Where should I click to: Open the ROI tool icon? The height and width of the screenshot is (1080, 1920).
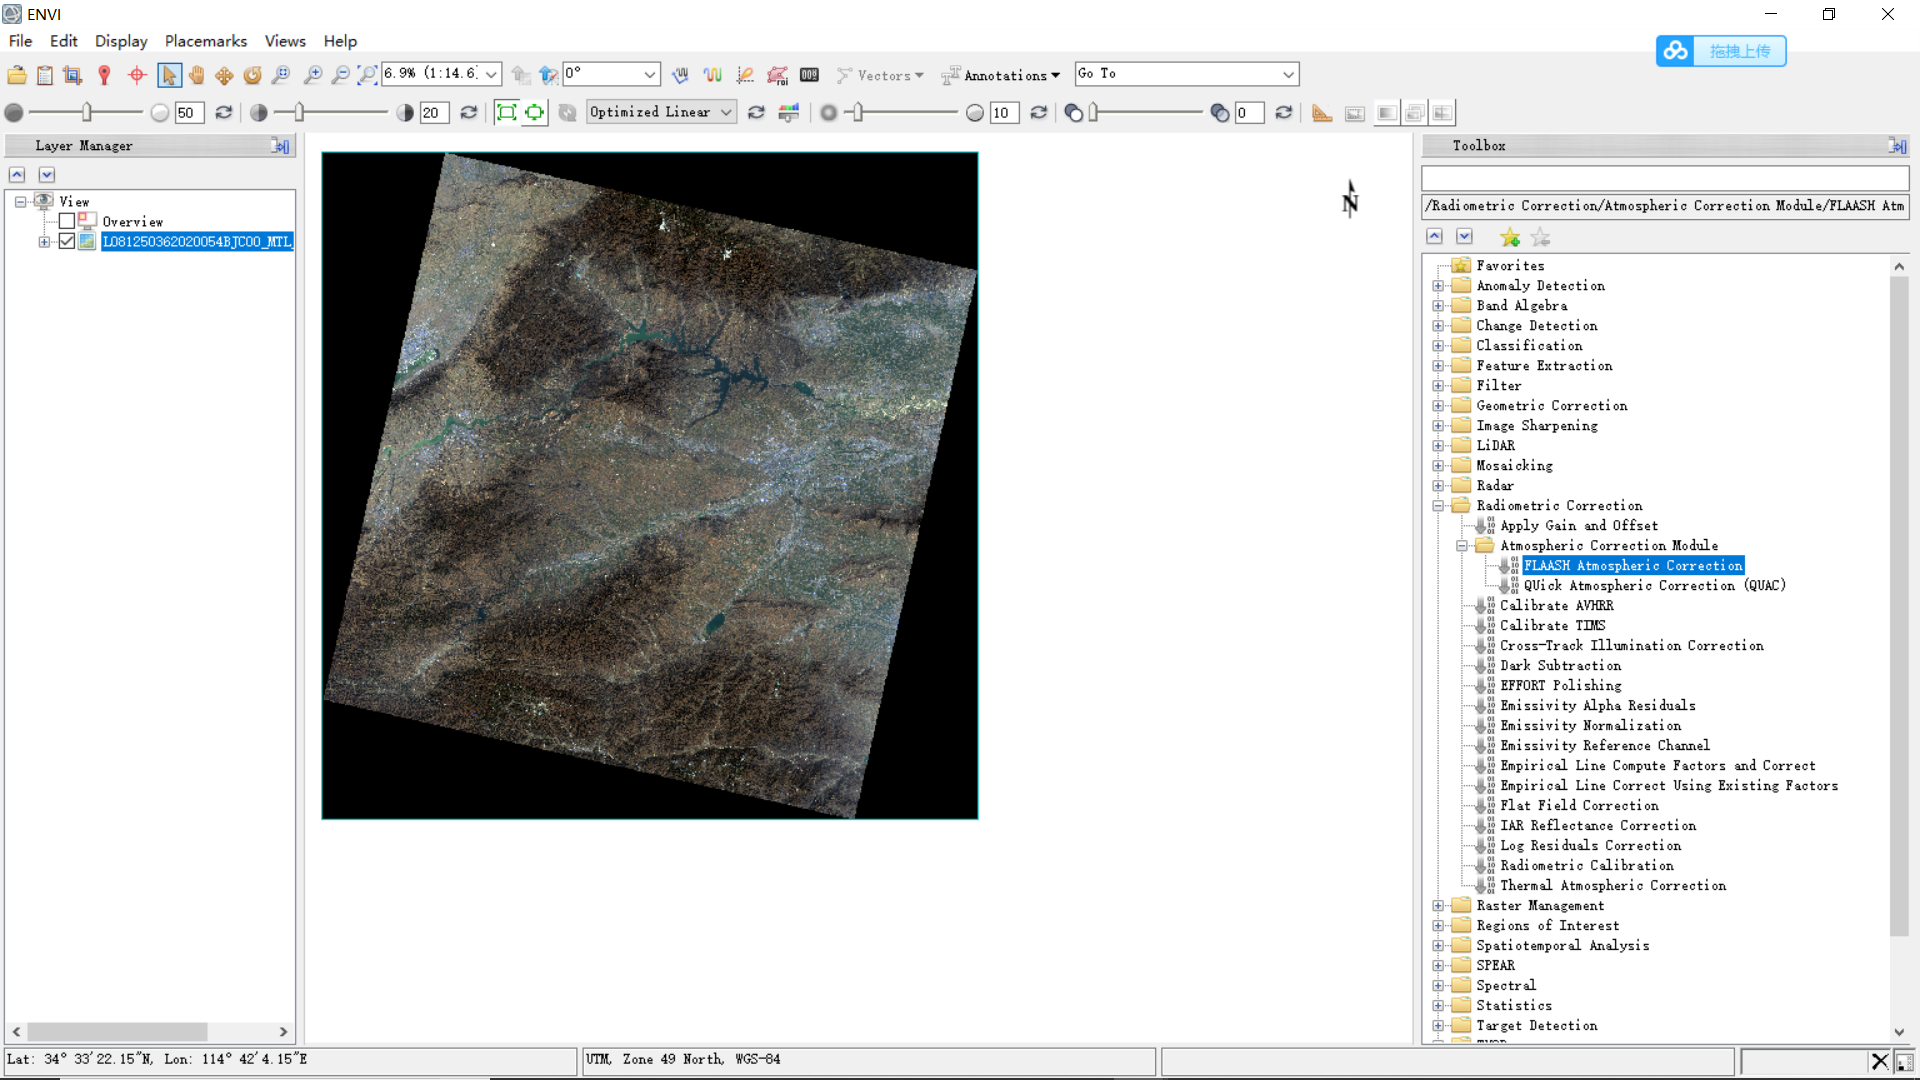click(777, 75)
